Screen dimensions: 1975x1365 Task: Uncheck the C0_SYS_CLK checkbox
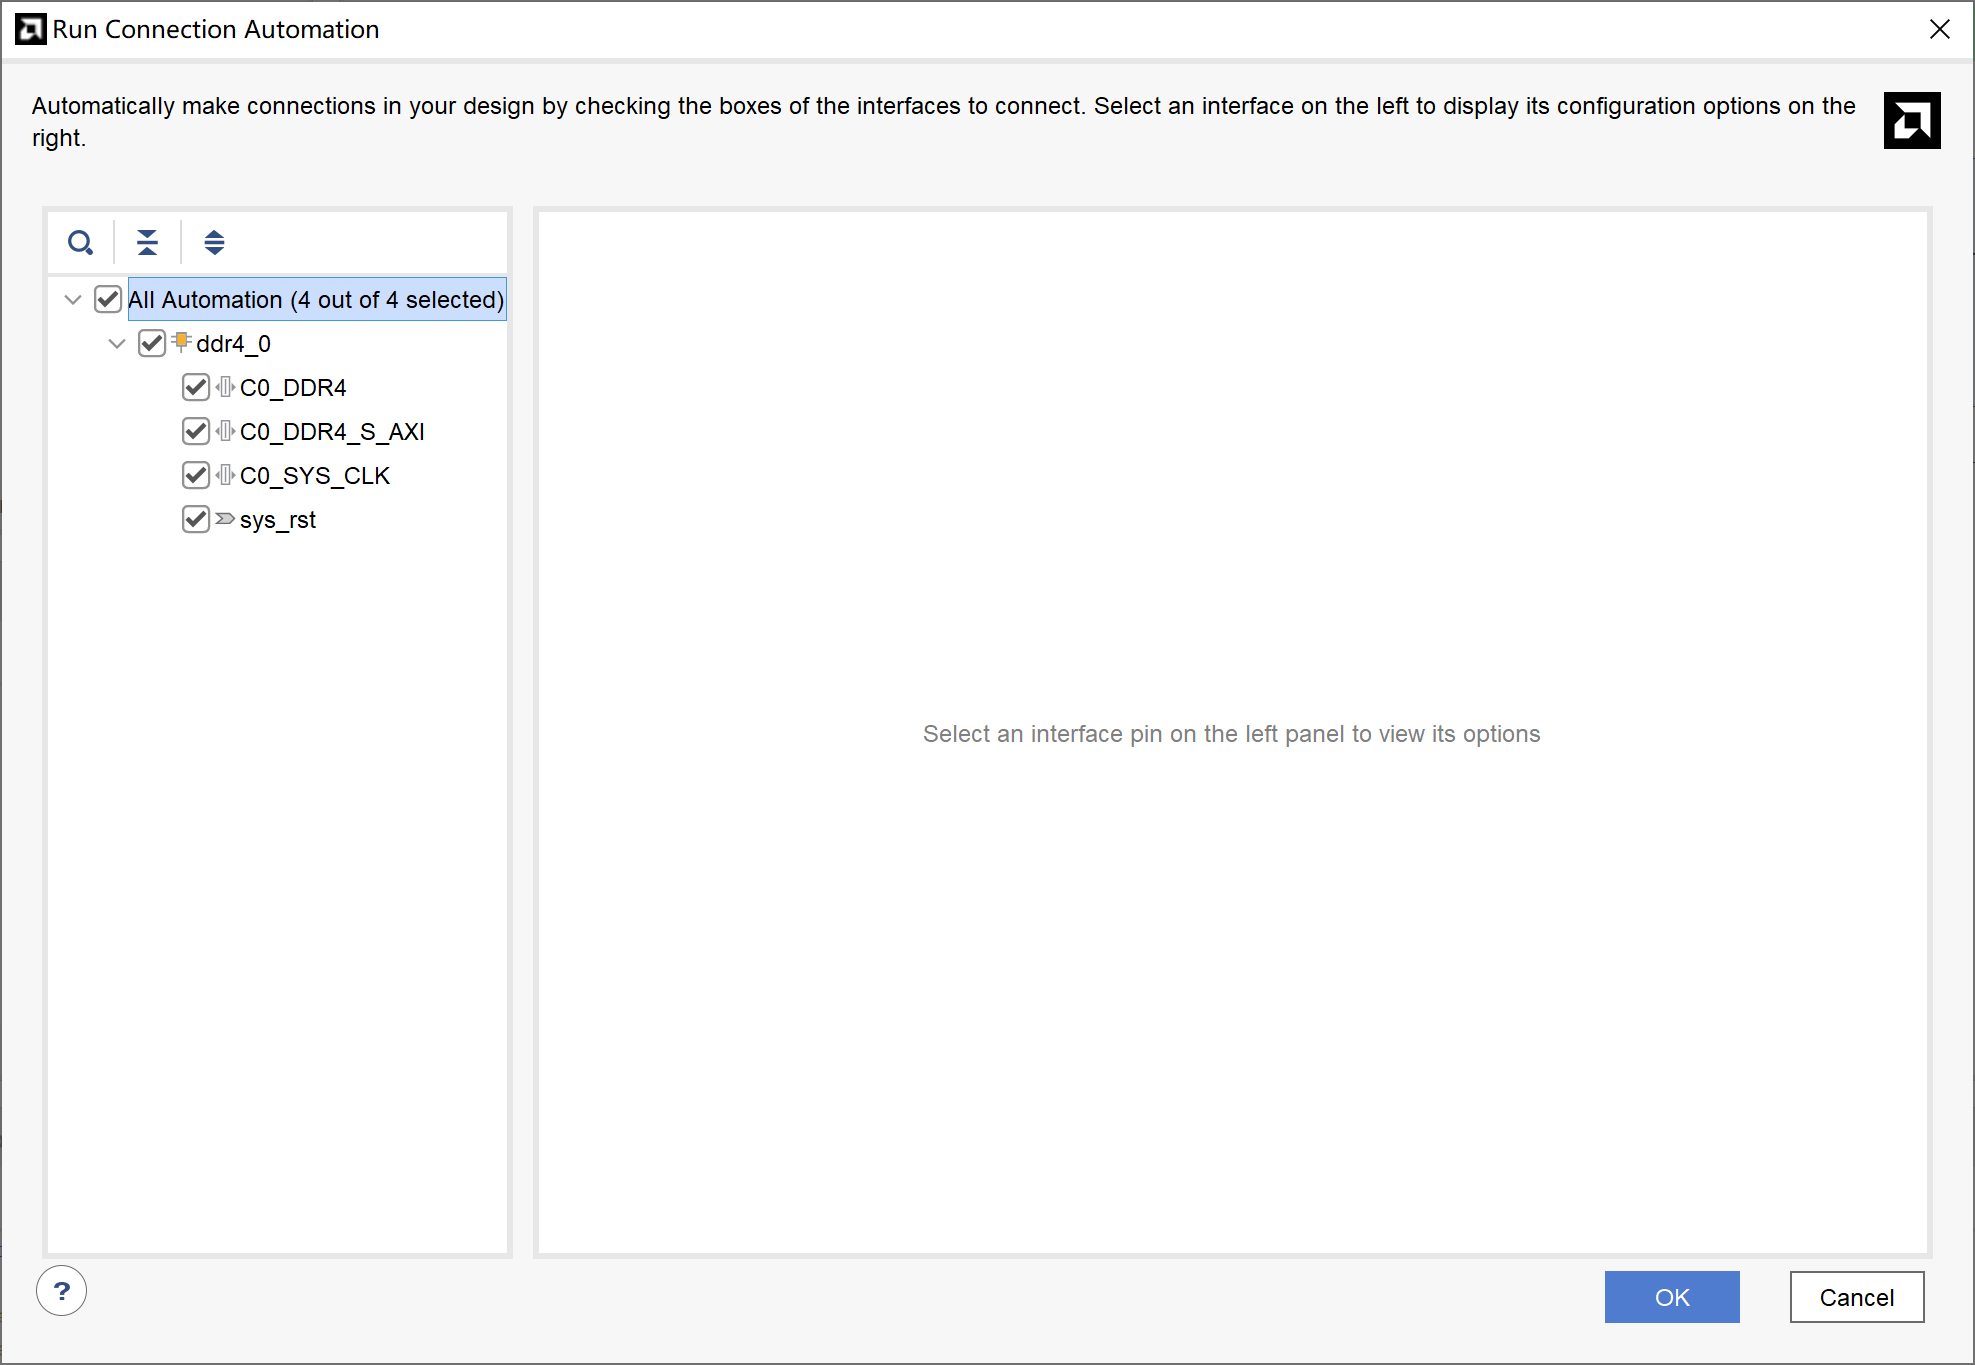196,475
